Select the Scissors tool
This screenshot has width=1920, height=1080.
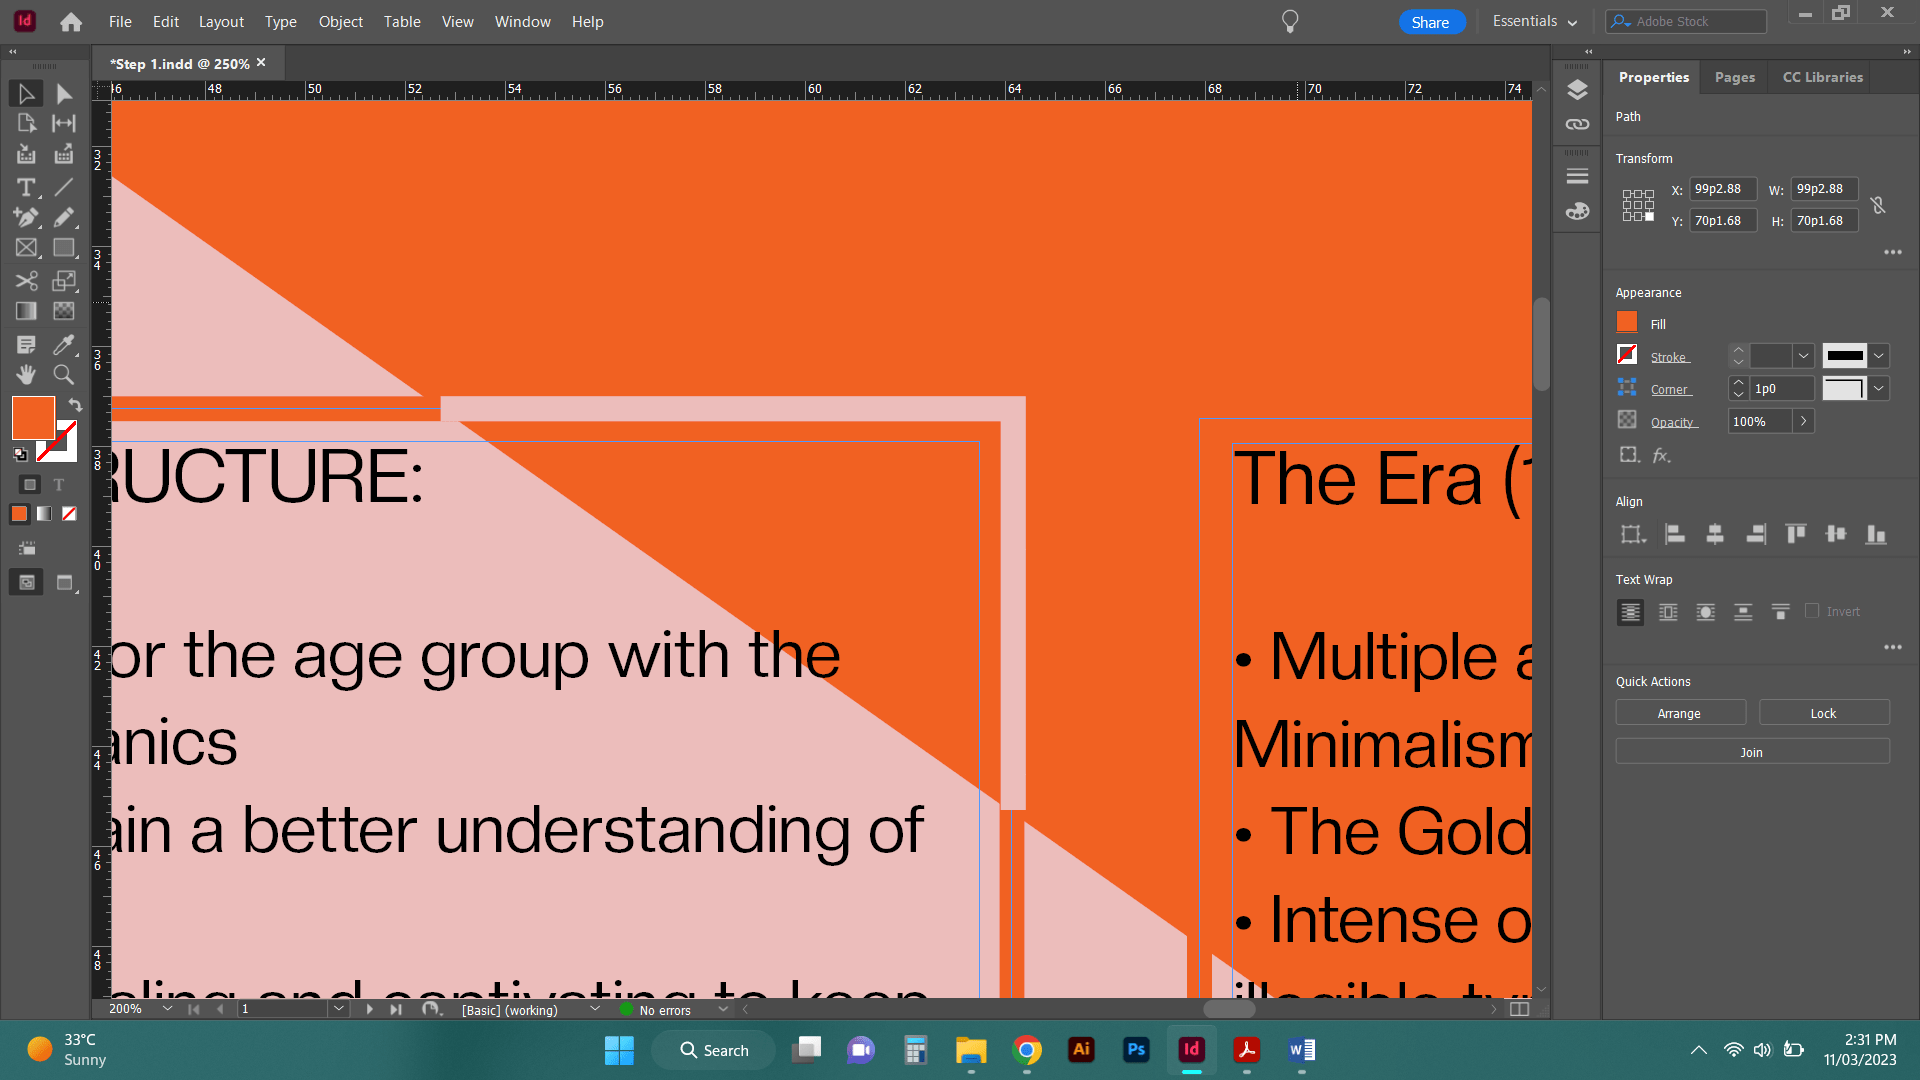[x=26, y=281]
